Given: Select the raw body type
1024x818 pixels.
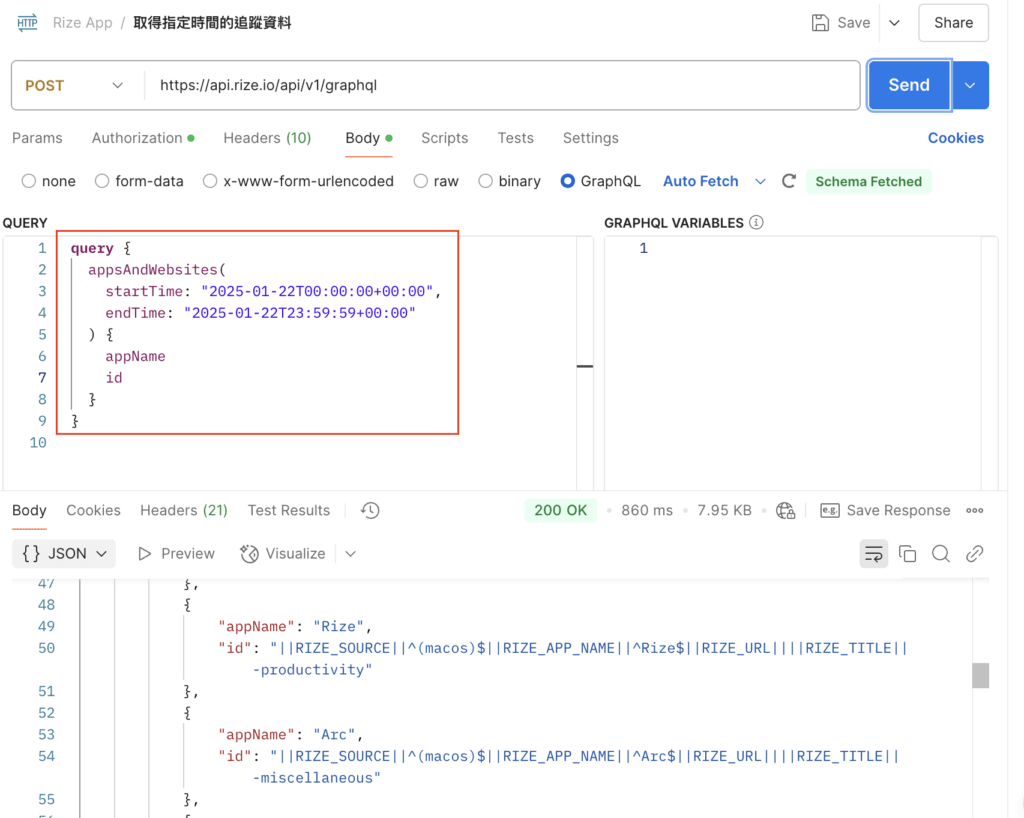Looking at the screenshot, I should (421, 181).
